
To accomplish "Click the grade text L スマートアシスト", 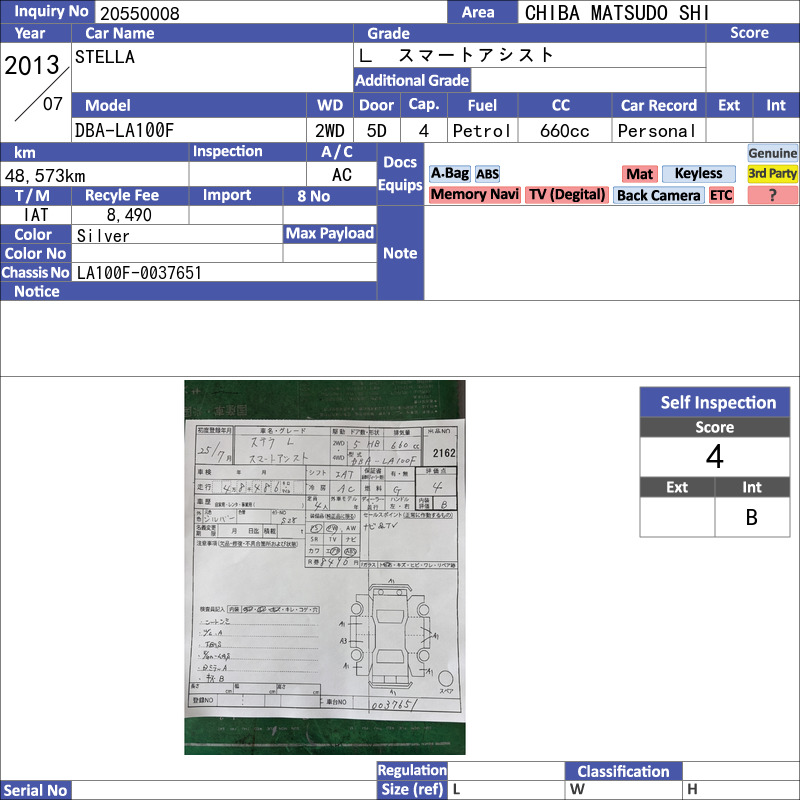I will click(x=455, y=55).
